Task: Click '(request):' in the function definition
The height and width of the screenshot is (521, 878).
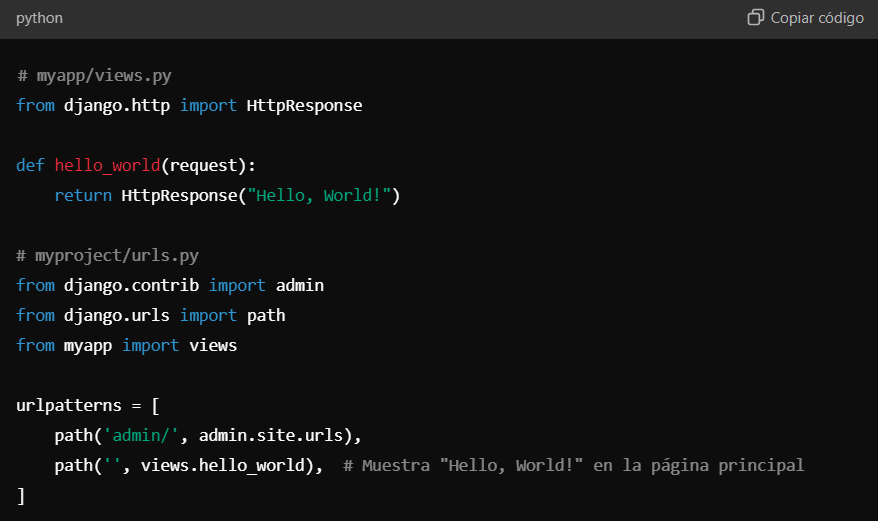Action: tap(208, 166)
